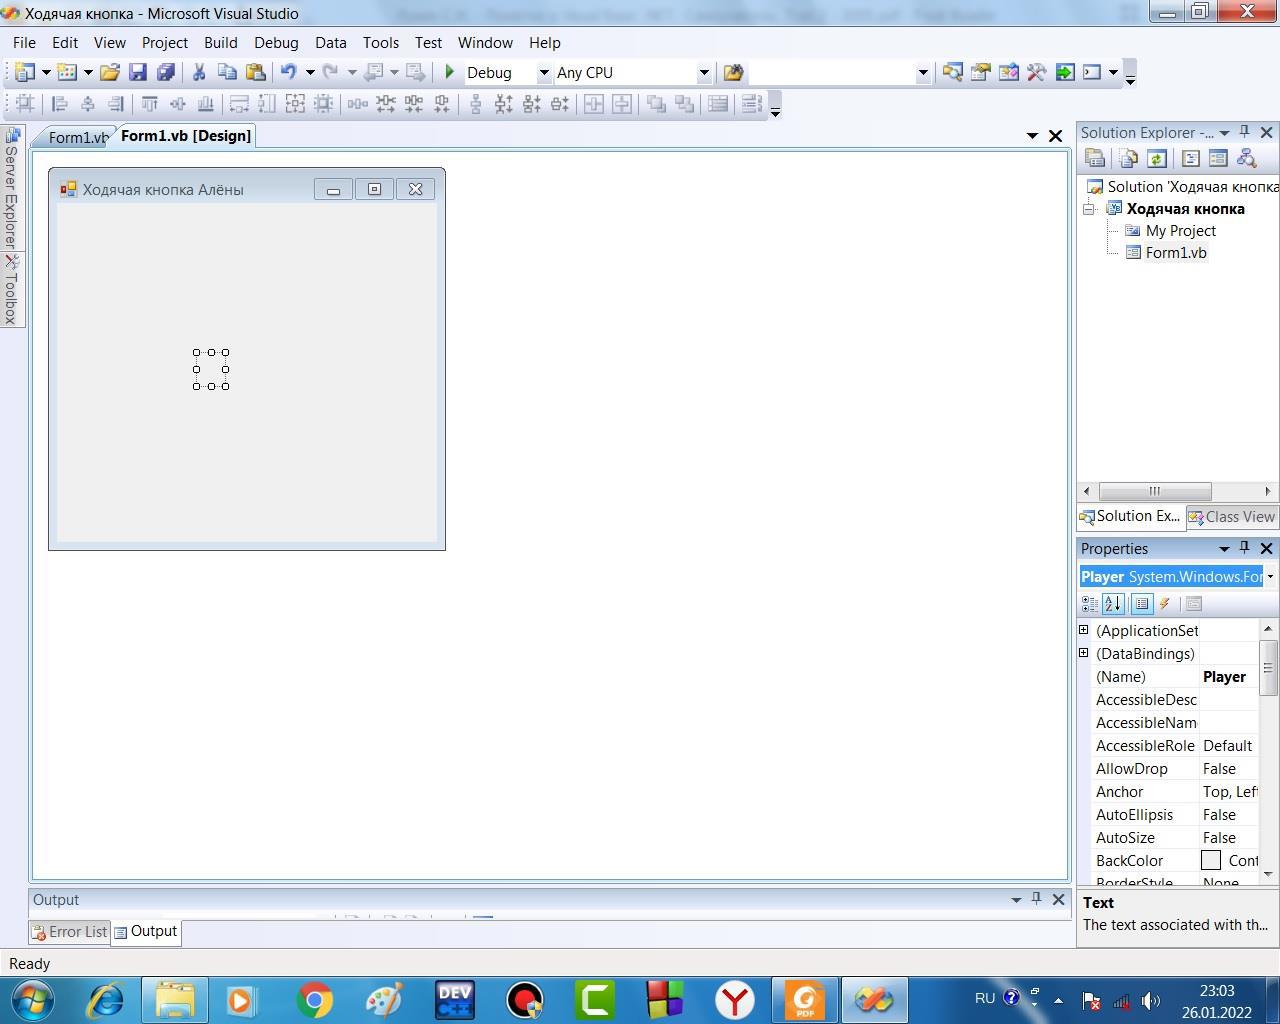This screenshot has width=1280, height=1024.
Task: Toggle Alphabetical sorting in Properties
Action: point(1113,604)
